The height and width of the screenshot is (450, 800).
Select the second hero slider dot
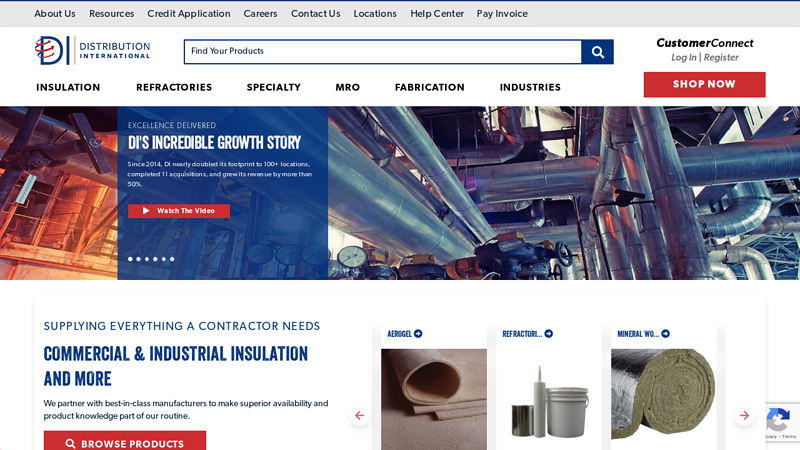(139, 259)
